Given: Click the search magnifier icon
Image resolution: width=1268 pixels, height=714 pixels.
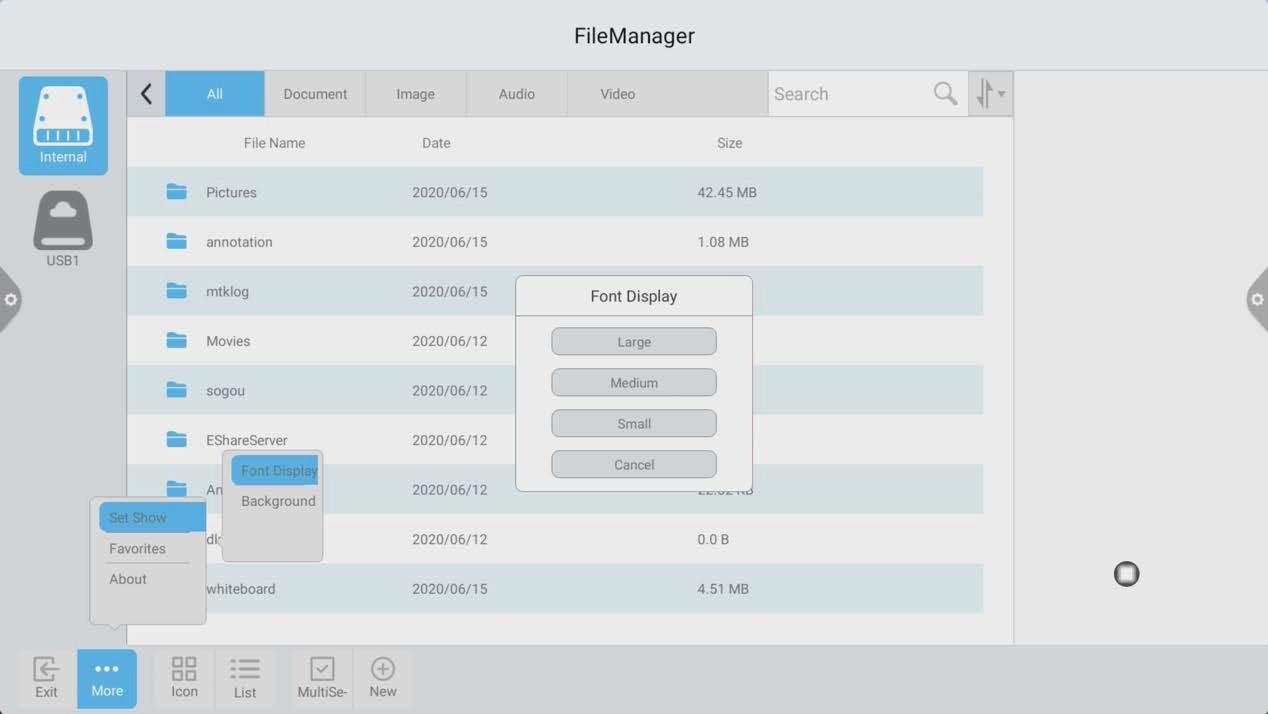Looking at the screenshot, I should (945, 94).
